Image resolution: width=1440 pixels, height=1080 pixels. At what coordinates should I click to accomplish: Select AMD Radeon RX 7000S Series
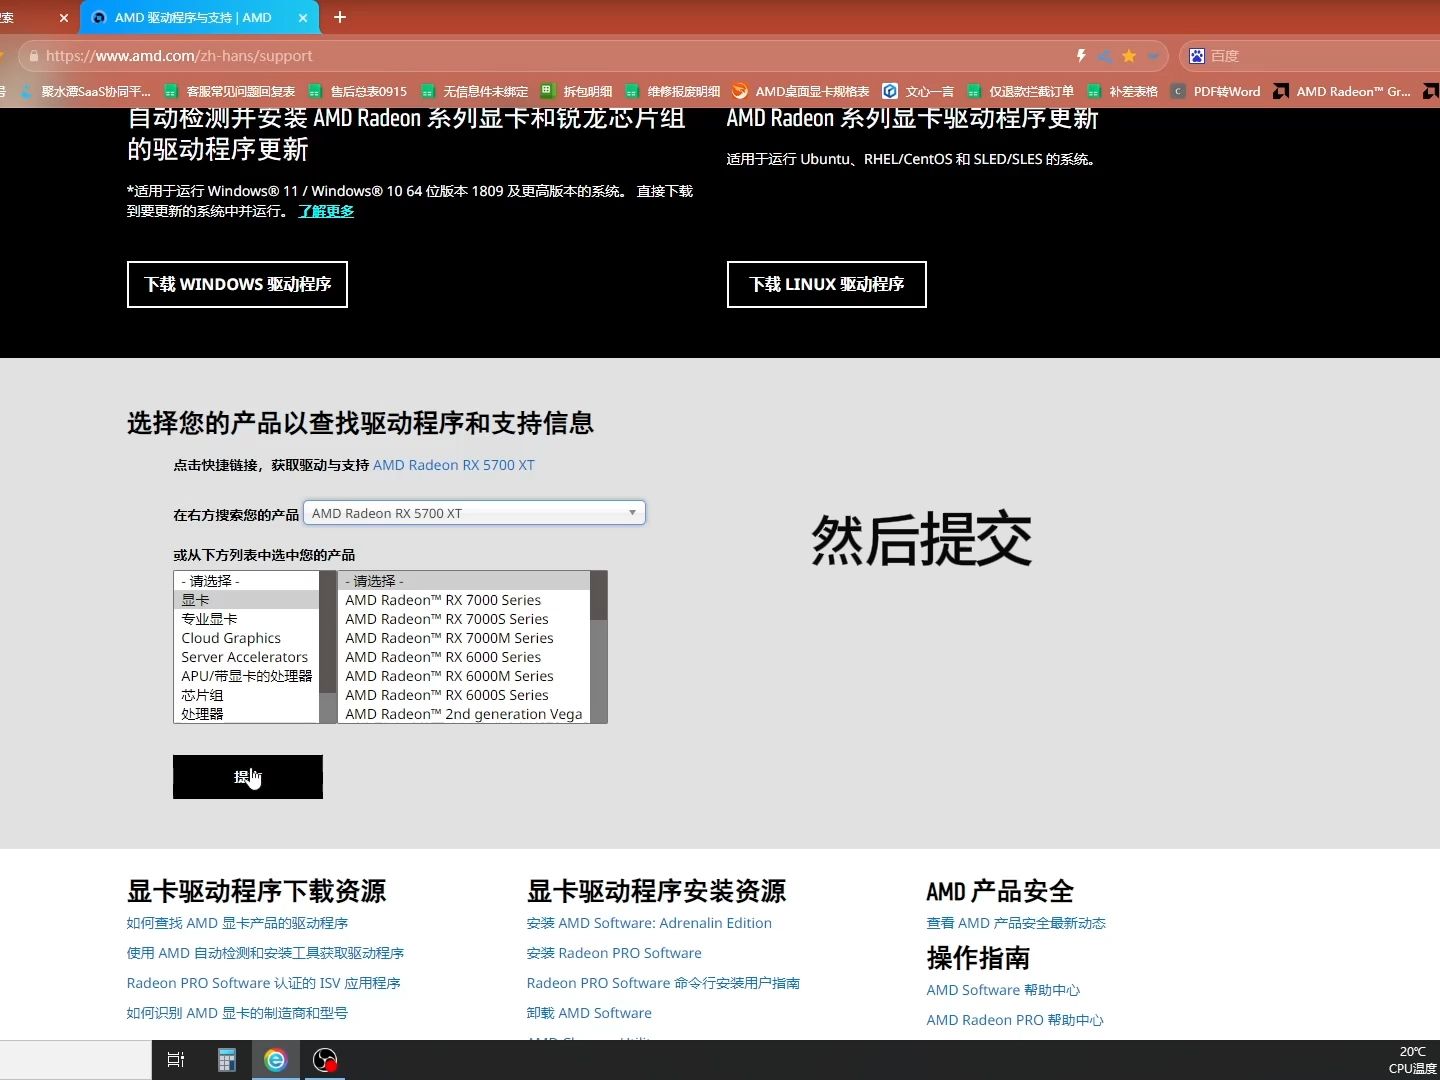point(464,619)
